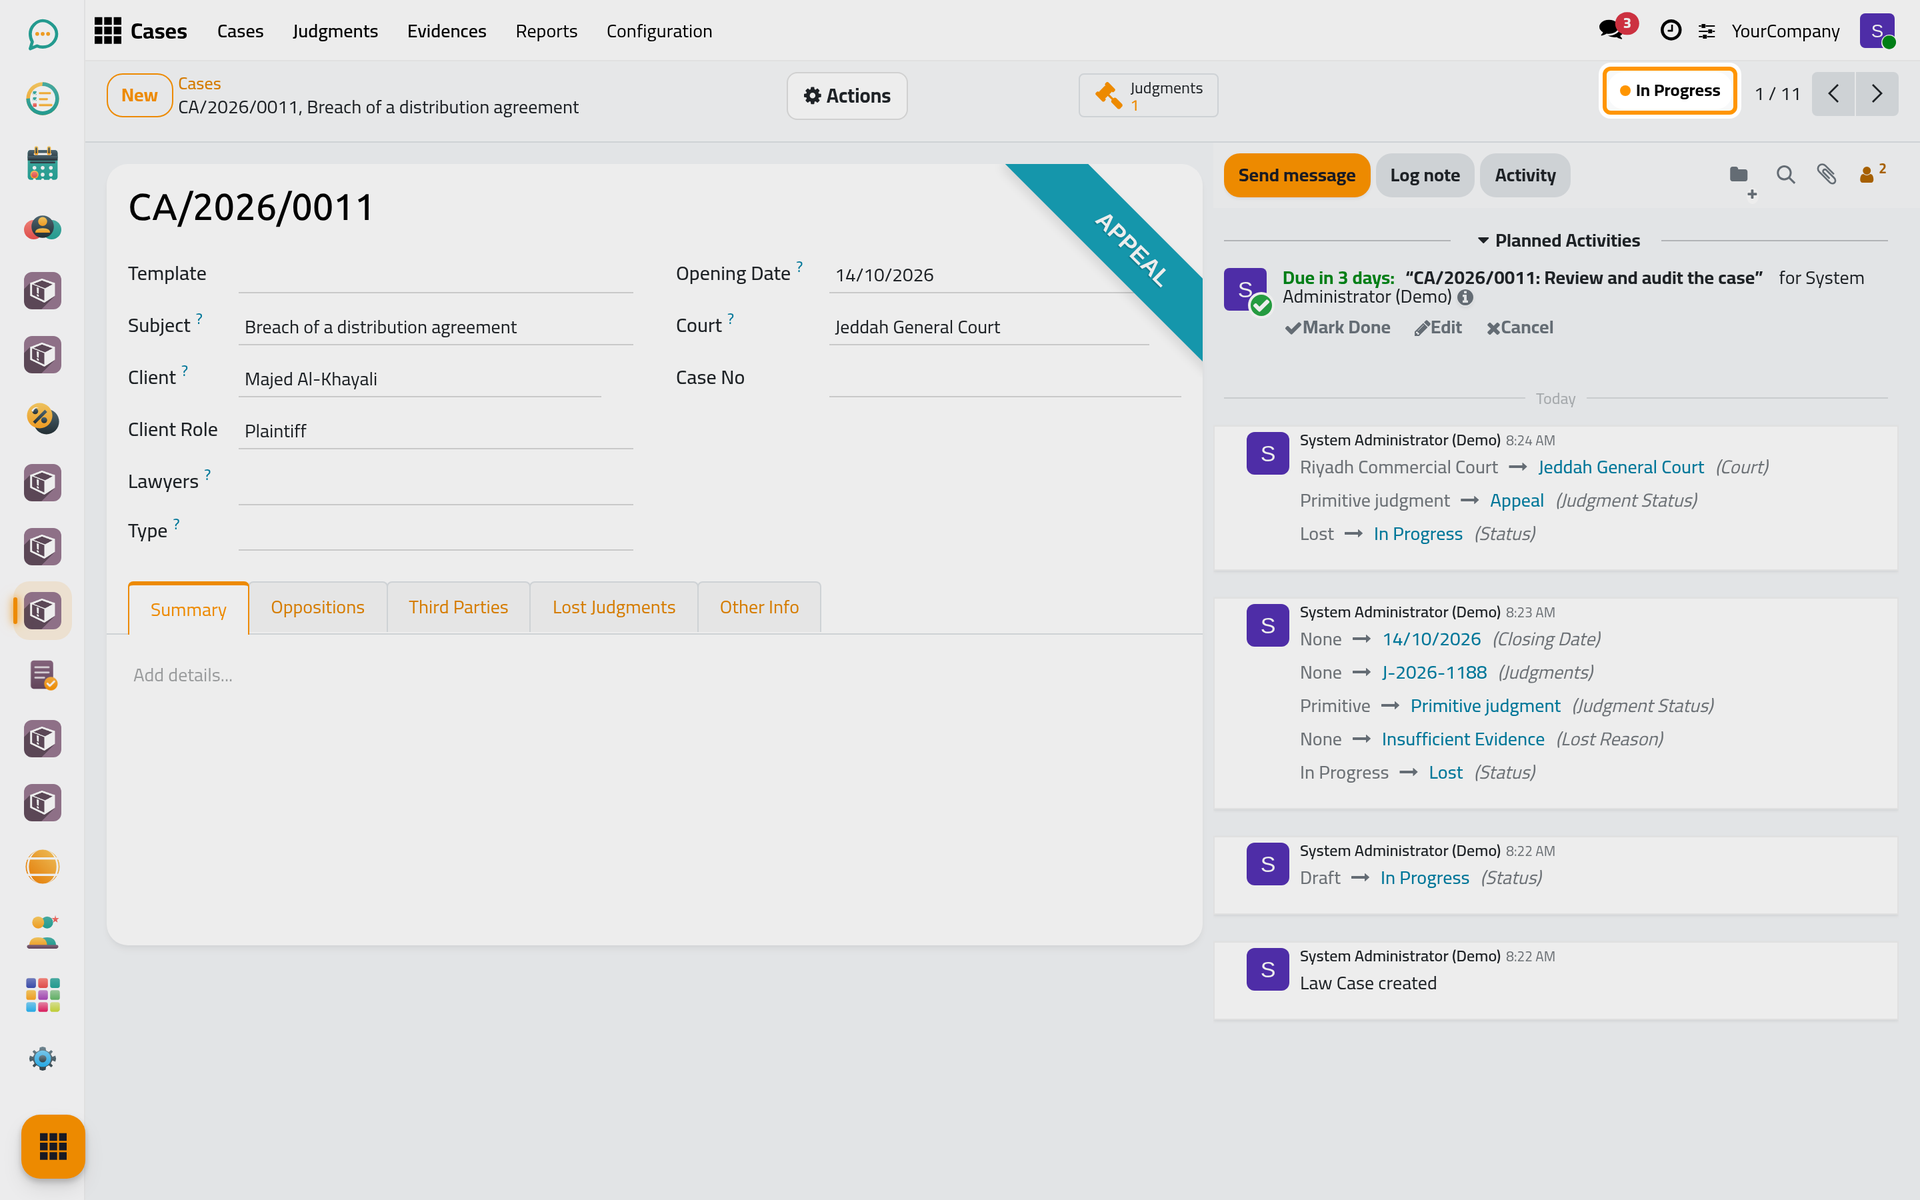The height and width of the screenshot is (1200, 1920).
Task: Open the Other Info tab
Action: (759, 607)
